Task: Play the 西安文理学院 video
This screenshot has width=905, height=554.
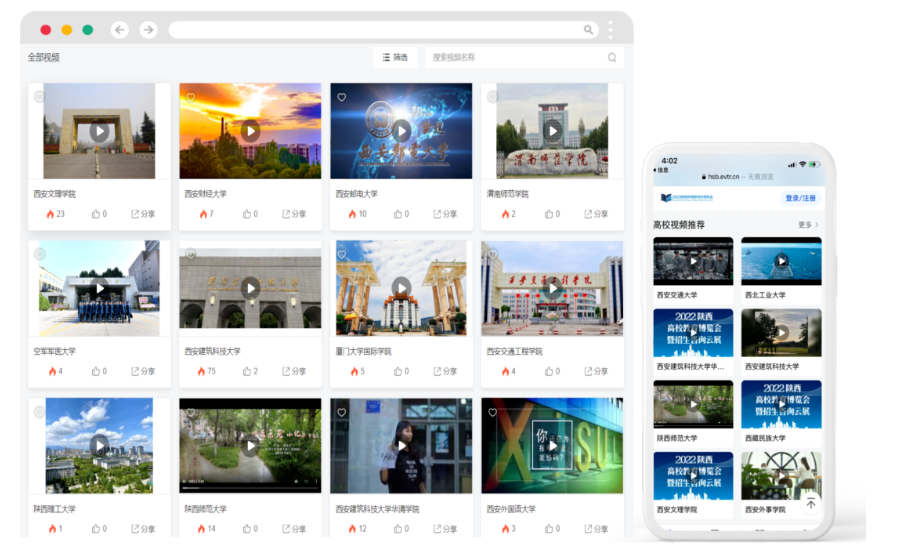Action: [100, 131]
